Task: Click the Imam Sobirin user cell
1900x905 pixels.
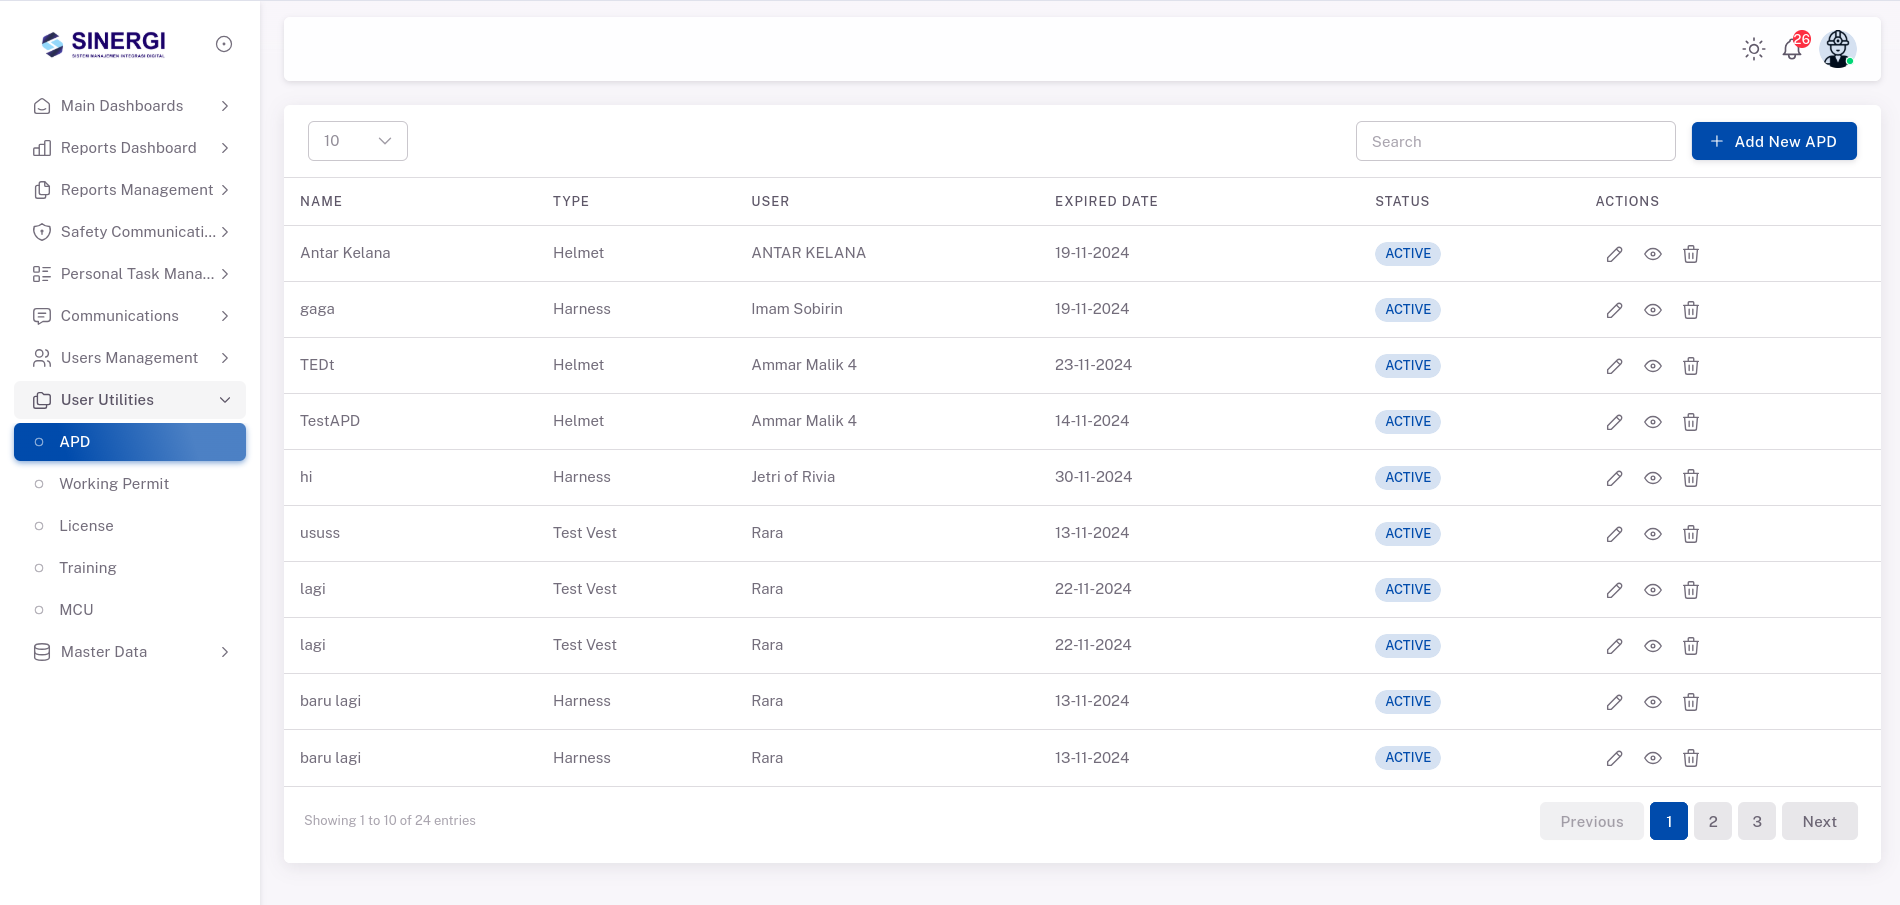Action: [797, 309]
